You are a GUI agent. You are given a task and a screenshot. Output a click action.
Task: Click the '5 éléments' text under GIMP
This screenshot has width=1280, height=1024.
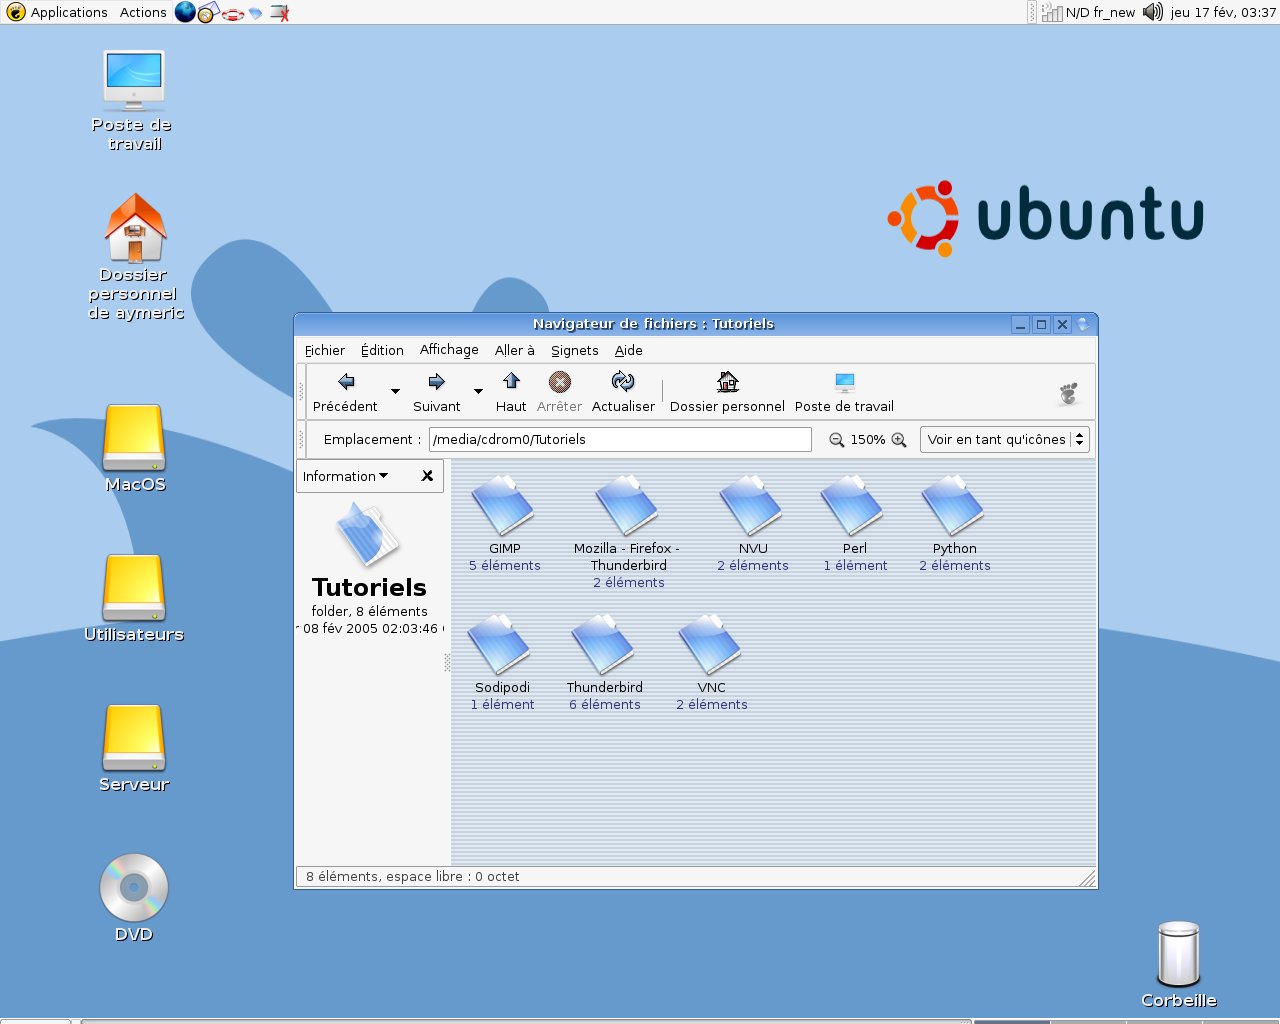click(x=504, y=566)
